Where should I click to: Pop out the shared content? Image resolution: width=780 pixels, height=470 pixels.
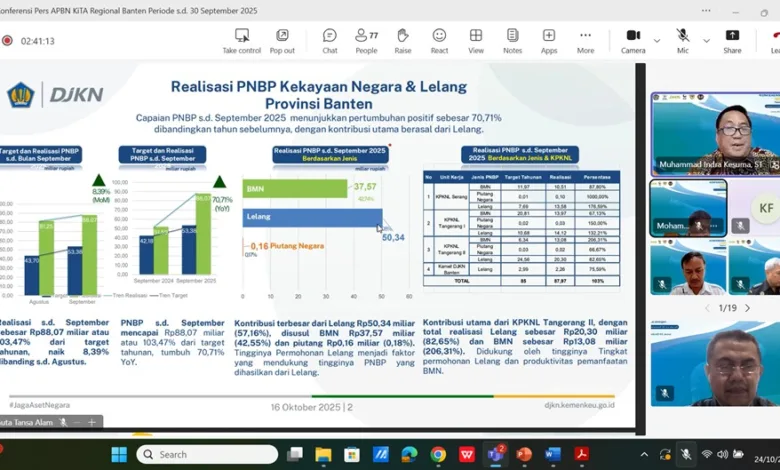point(282,39)
